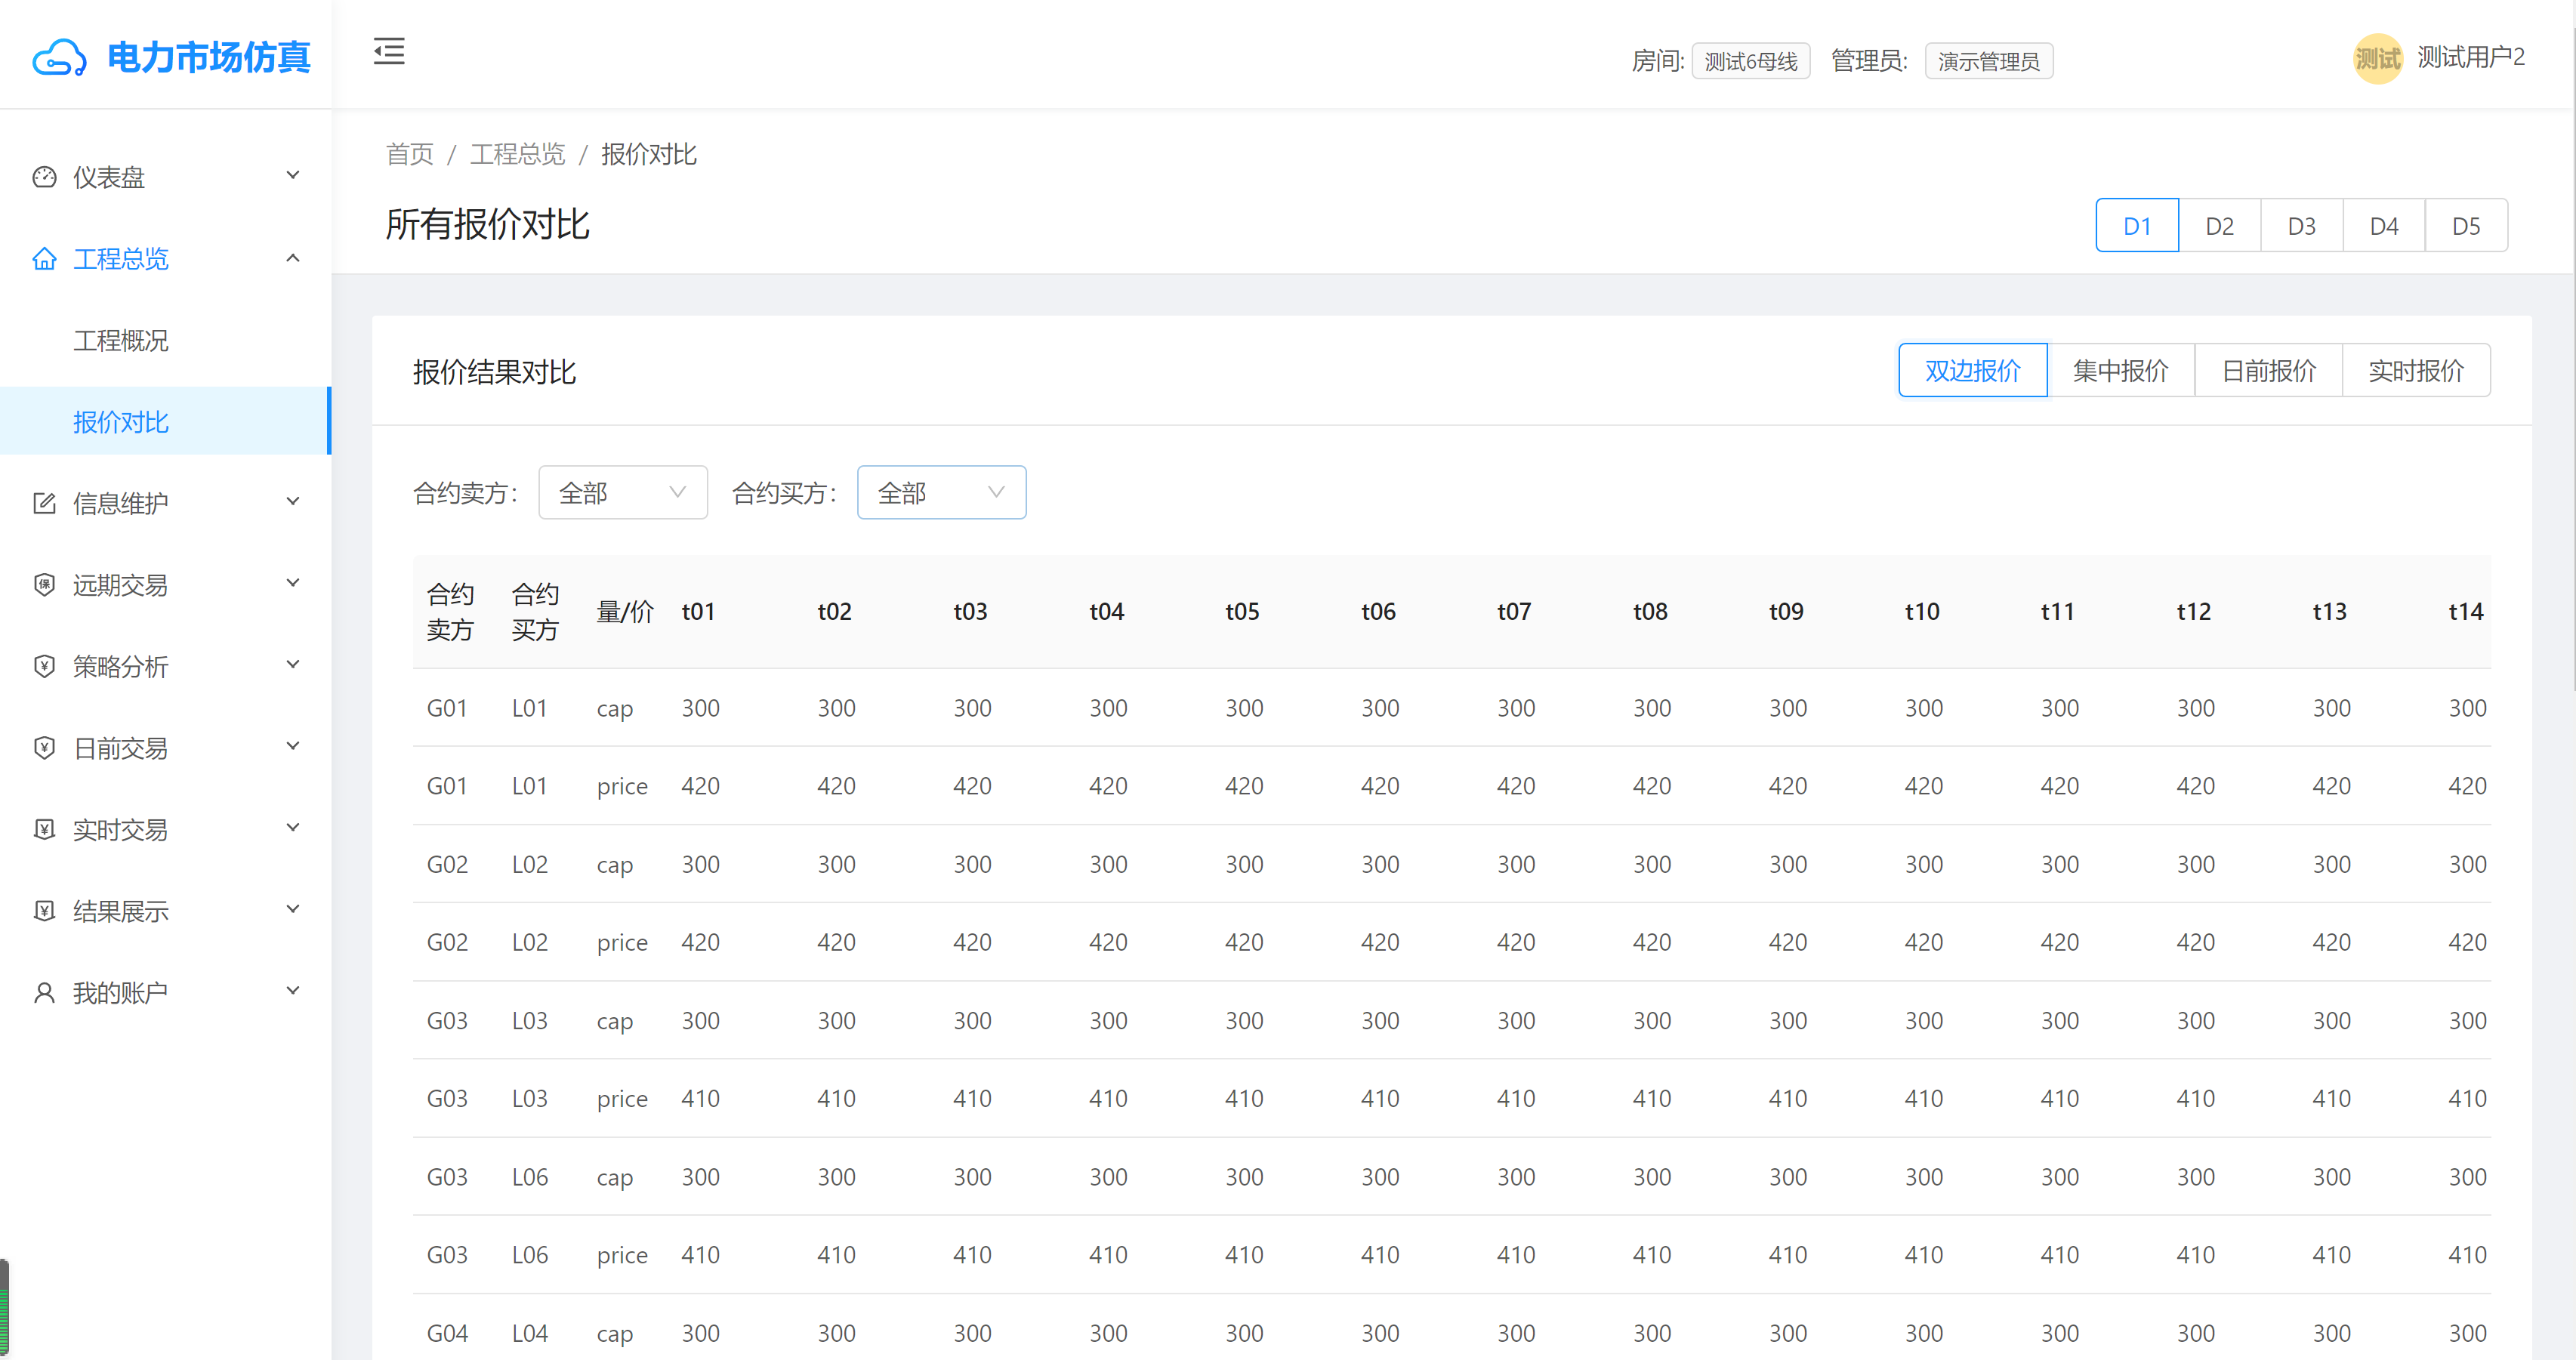Click the 结果展示 yen icon

click(x=44, y=911)
